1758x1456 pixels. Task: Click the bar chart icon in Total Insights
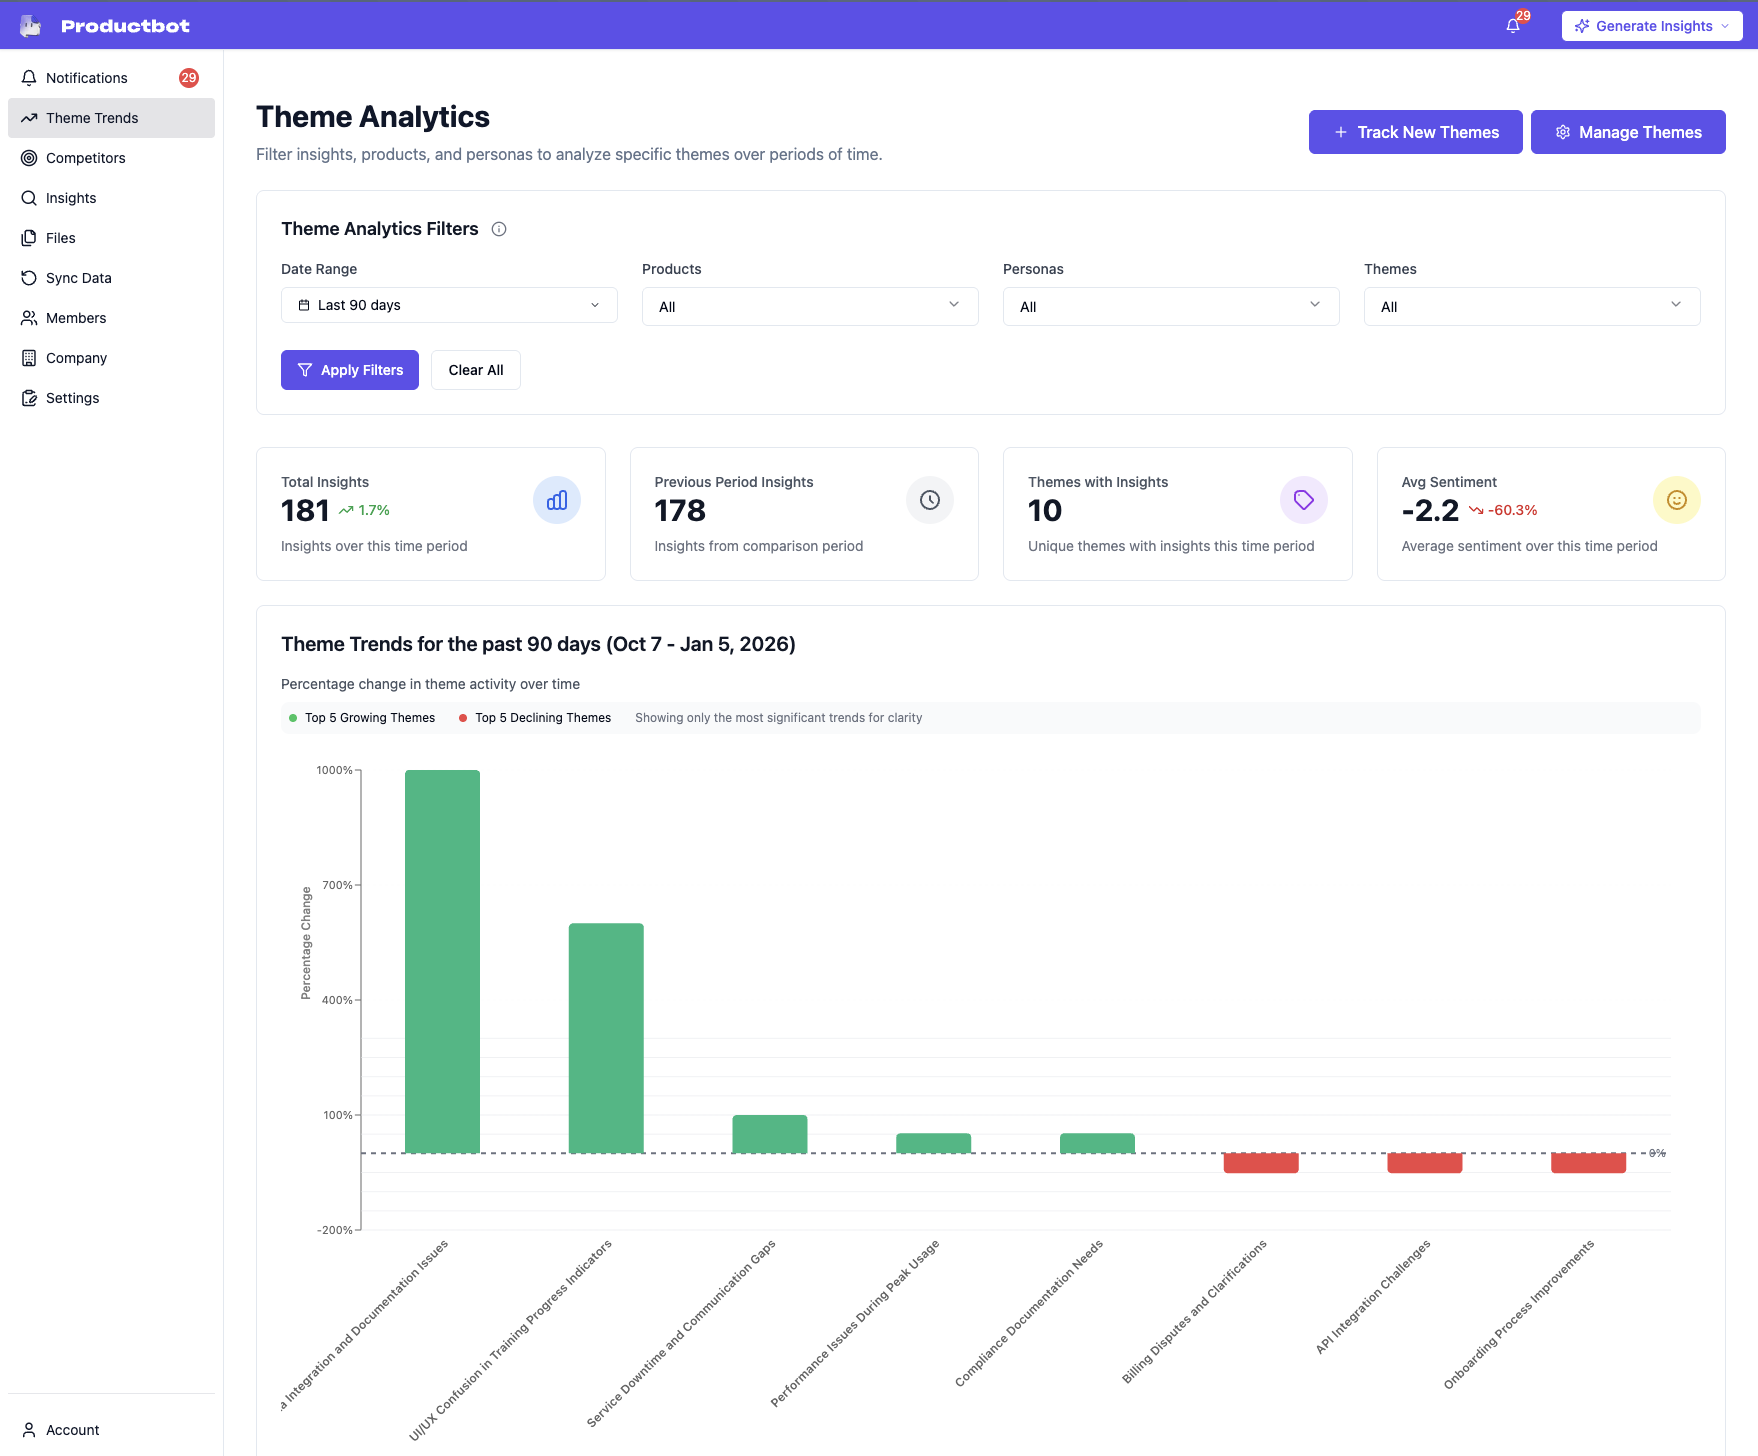click(x=557, y=500)
